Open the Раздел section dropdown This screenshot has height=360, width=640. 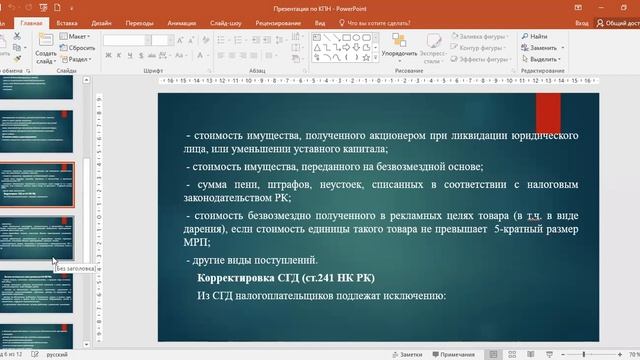[76, 59]
